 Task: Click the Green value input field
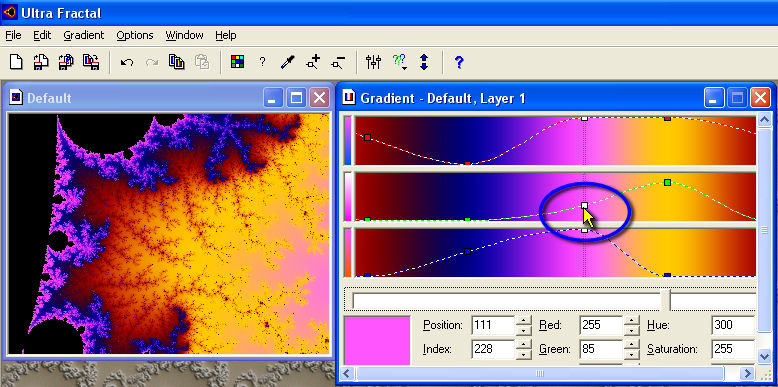pyautogui.click(x=601, y=349)
